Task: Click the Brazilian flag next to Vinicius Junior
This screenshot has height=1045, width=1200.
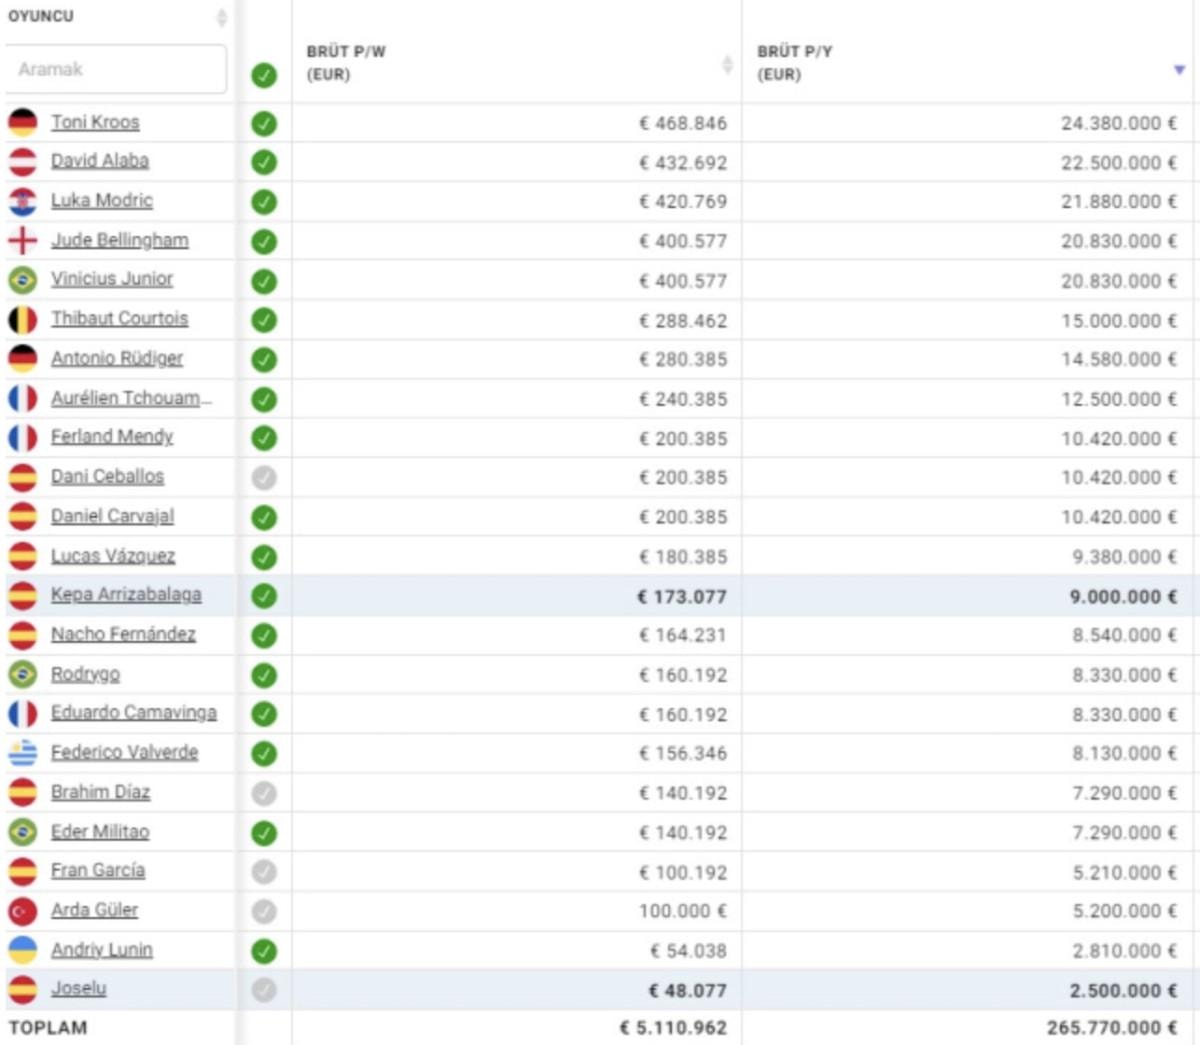Action: click(22, 280)
